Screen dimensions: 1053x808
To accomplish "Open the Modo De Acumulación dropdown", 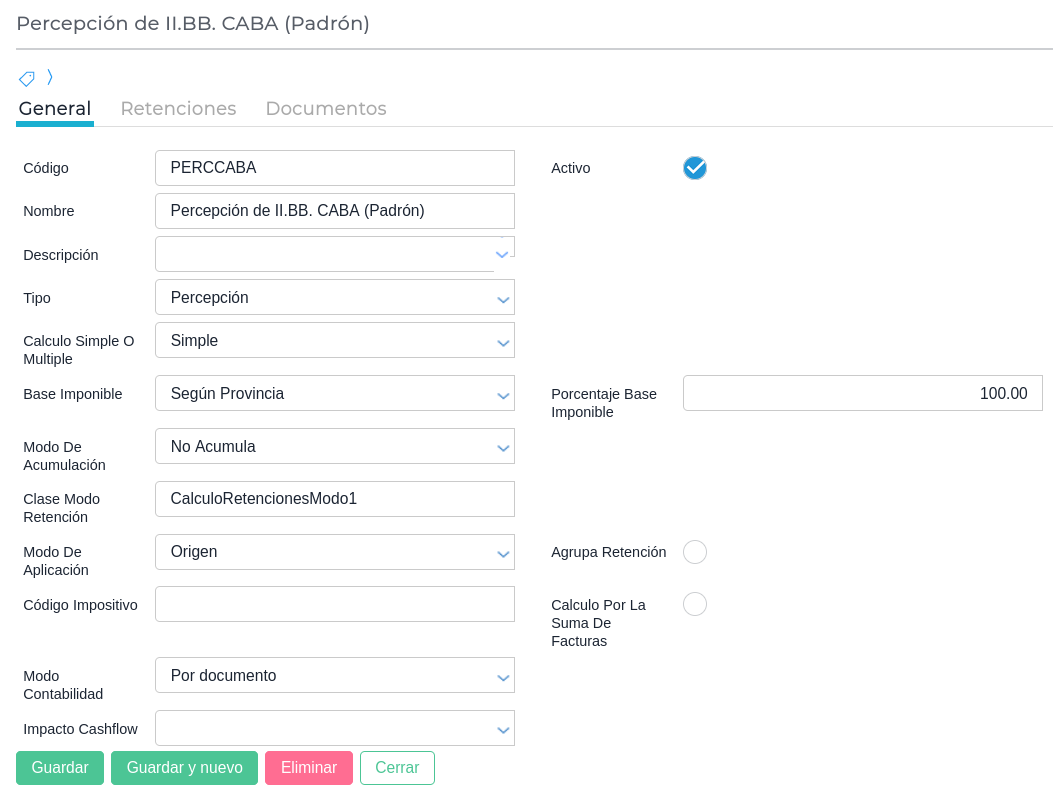I will click(335, 447).
